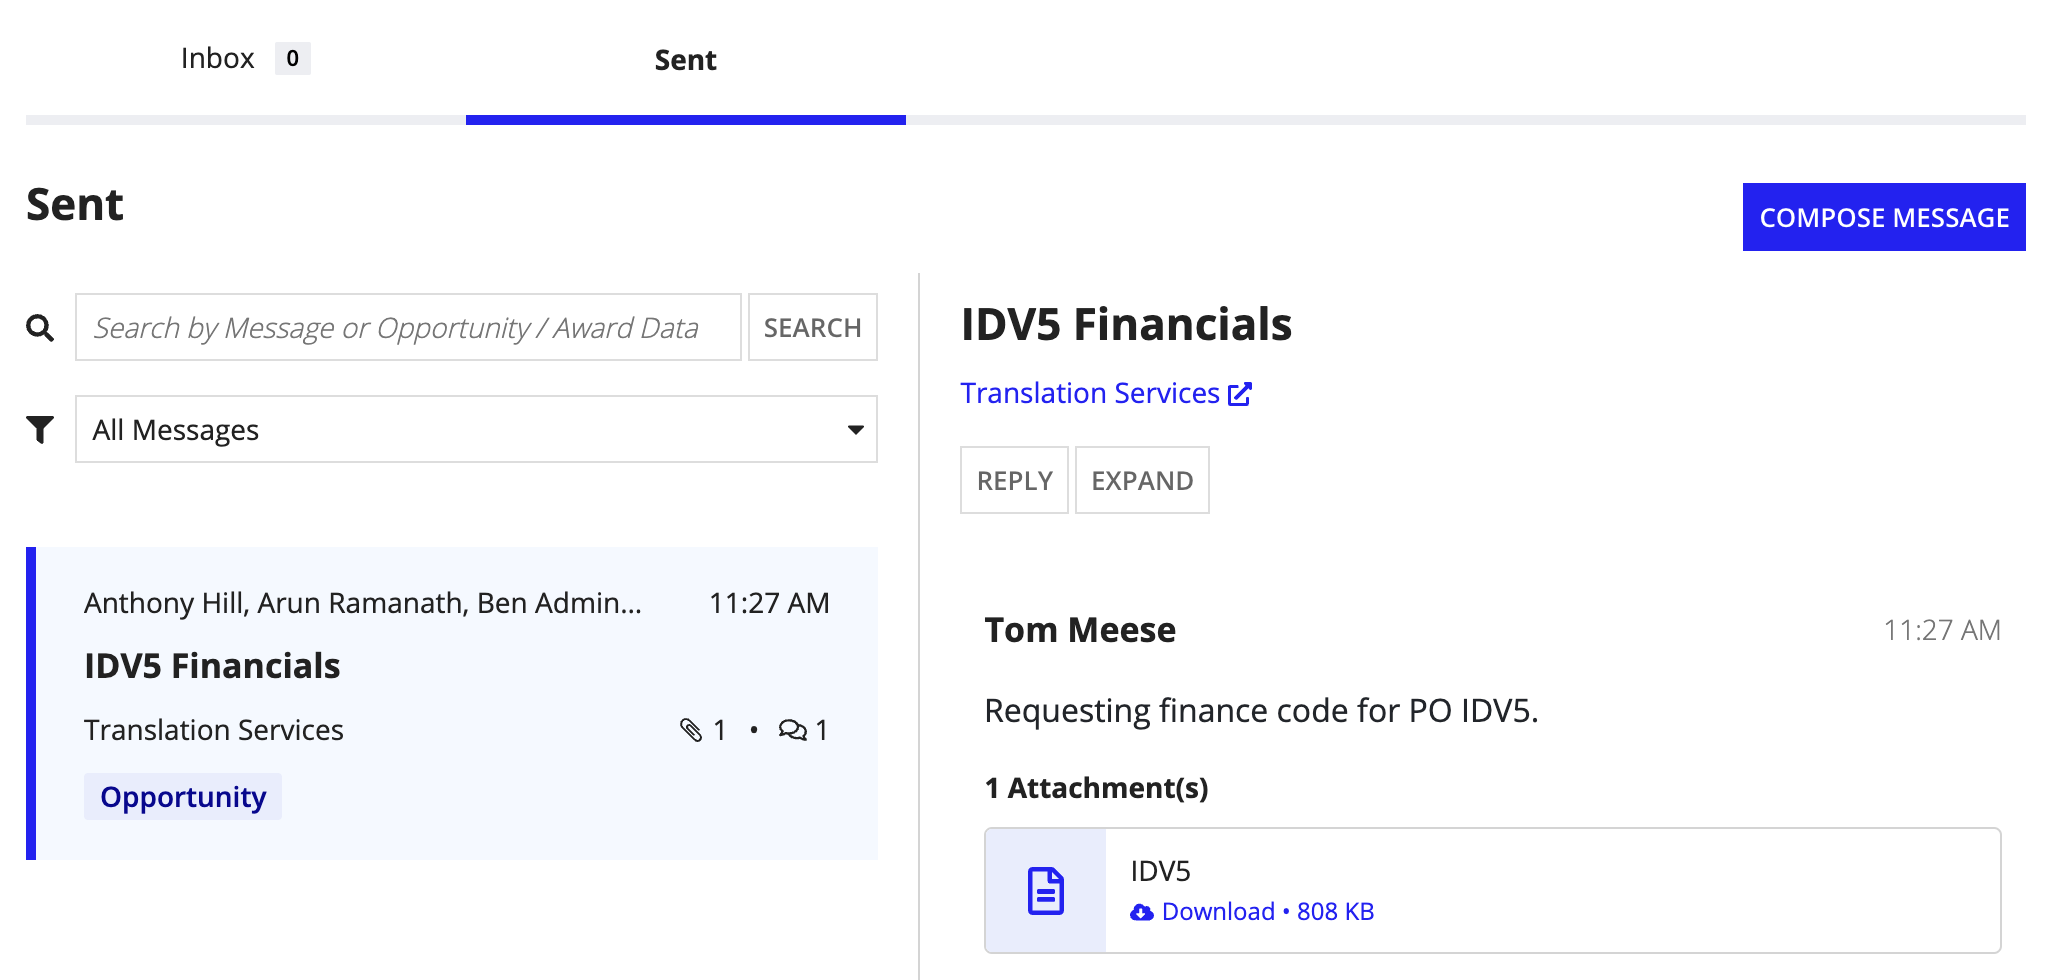The width and height of the screenshot is (2054, 980).
Task: Select the Sent tab
Action: coord(685,60)
